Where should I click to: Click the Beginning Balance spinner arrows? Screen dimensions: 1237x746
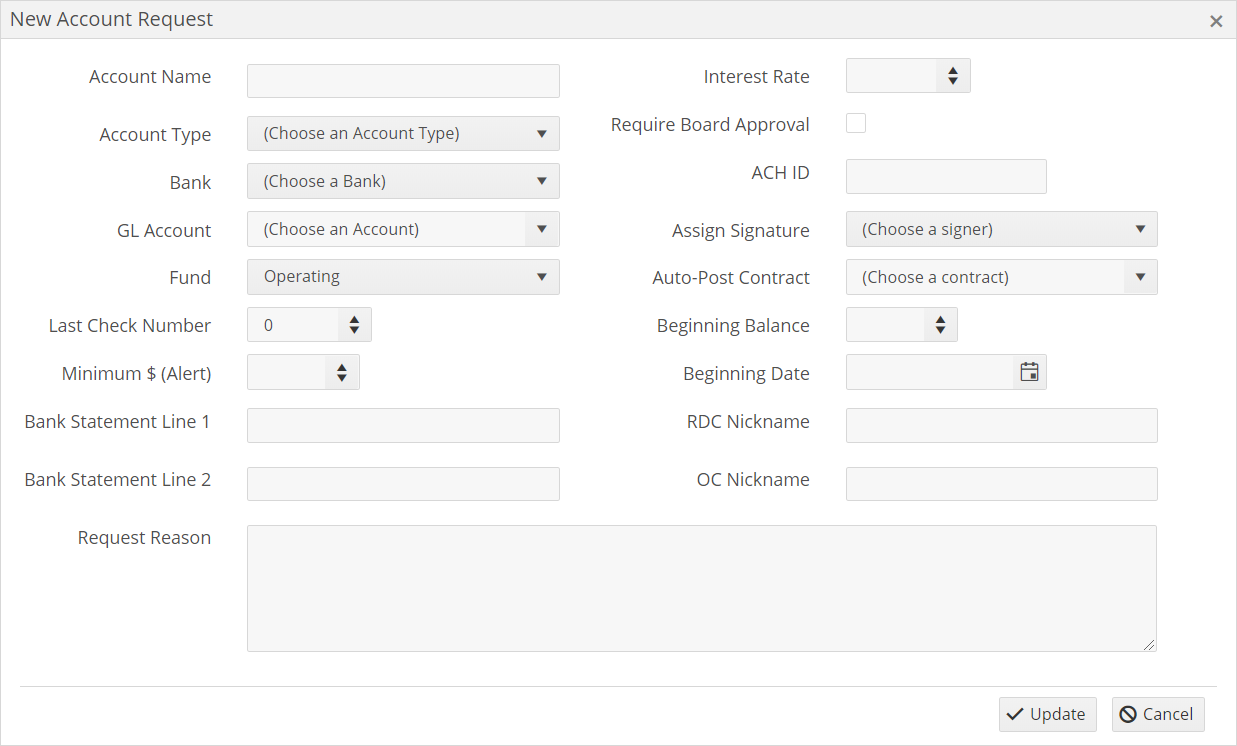click(x=940, y=325)
